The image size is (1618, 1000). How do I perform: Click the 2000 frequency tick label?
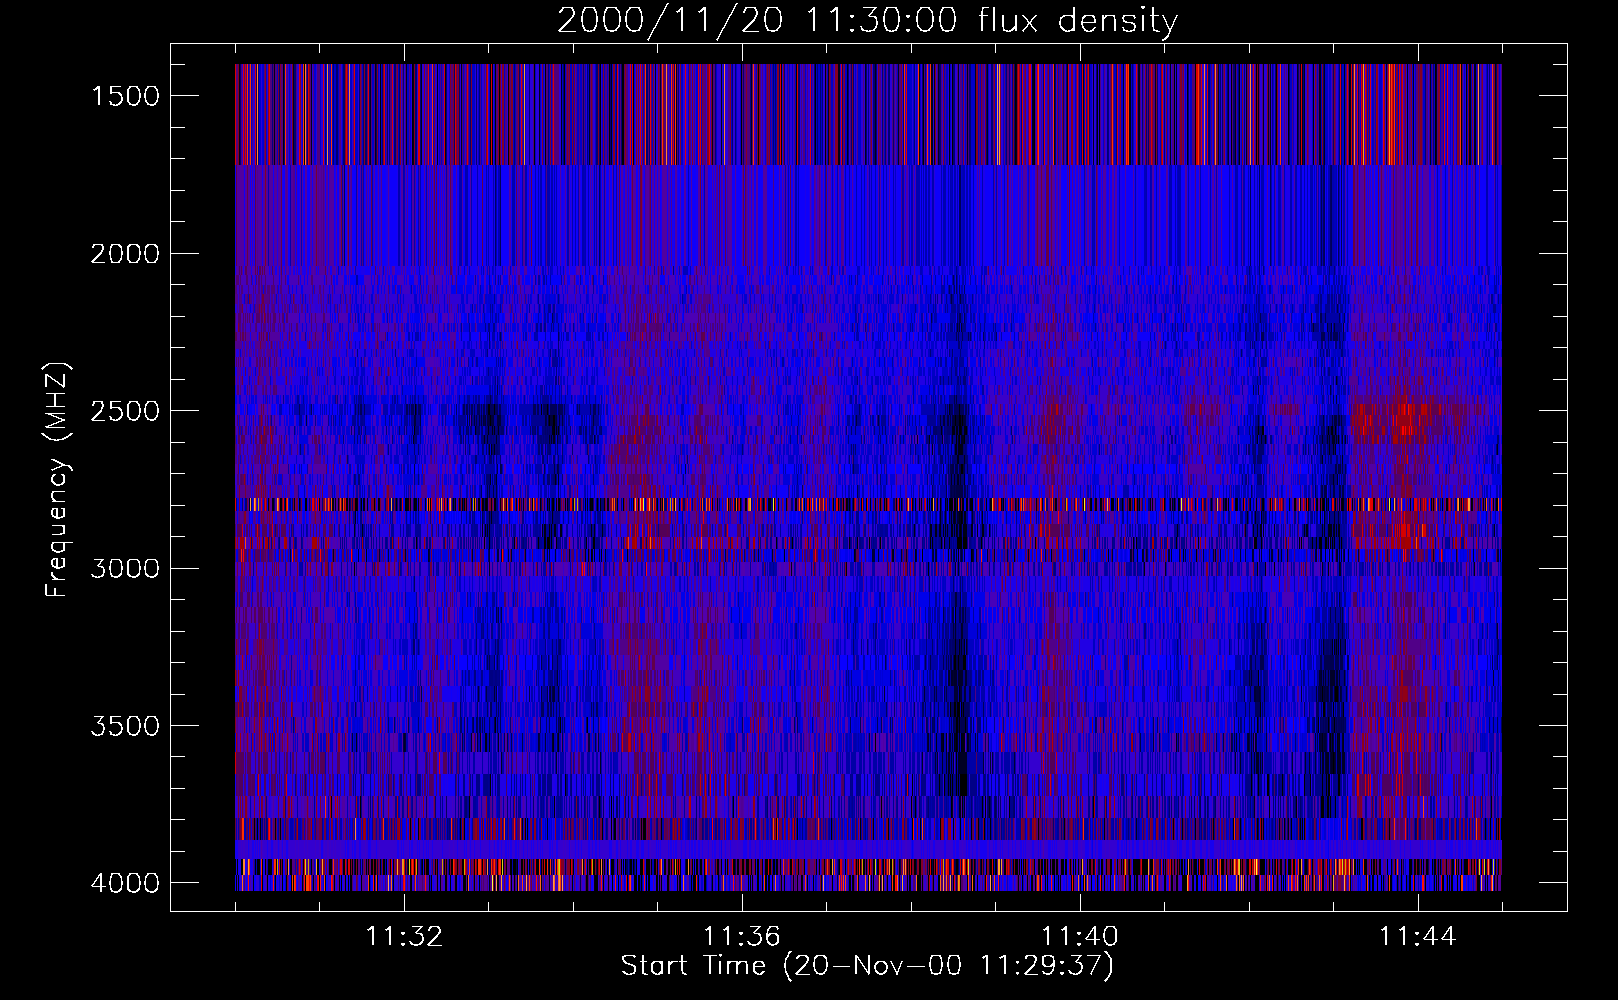(125, 254)
